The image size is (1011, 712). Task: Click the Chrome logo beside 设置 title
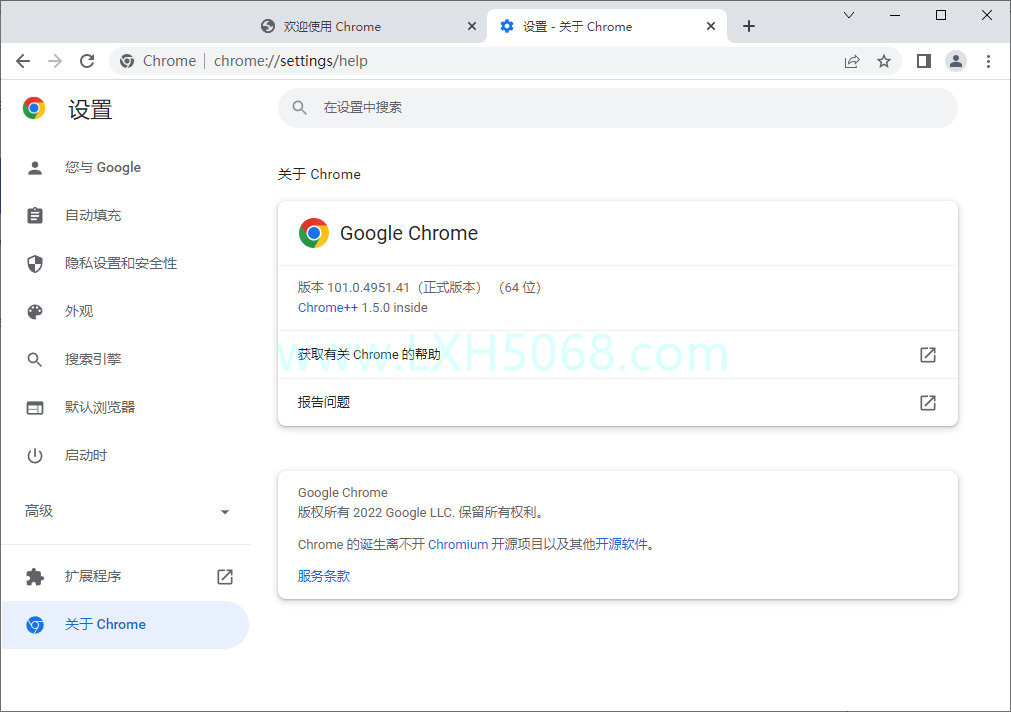(x=34, y=108)
